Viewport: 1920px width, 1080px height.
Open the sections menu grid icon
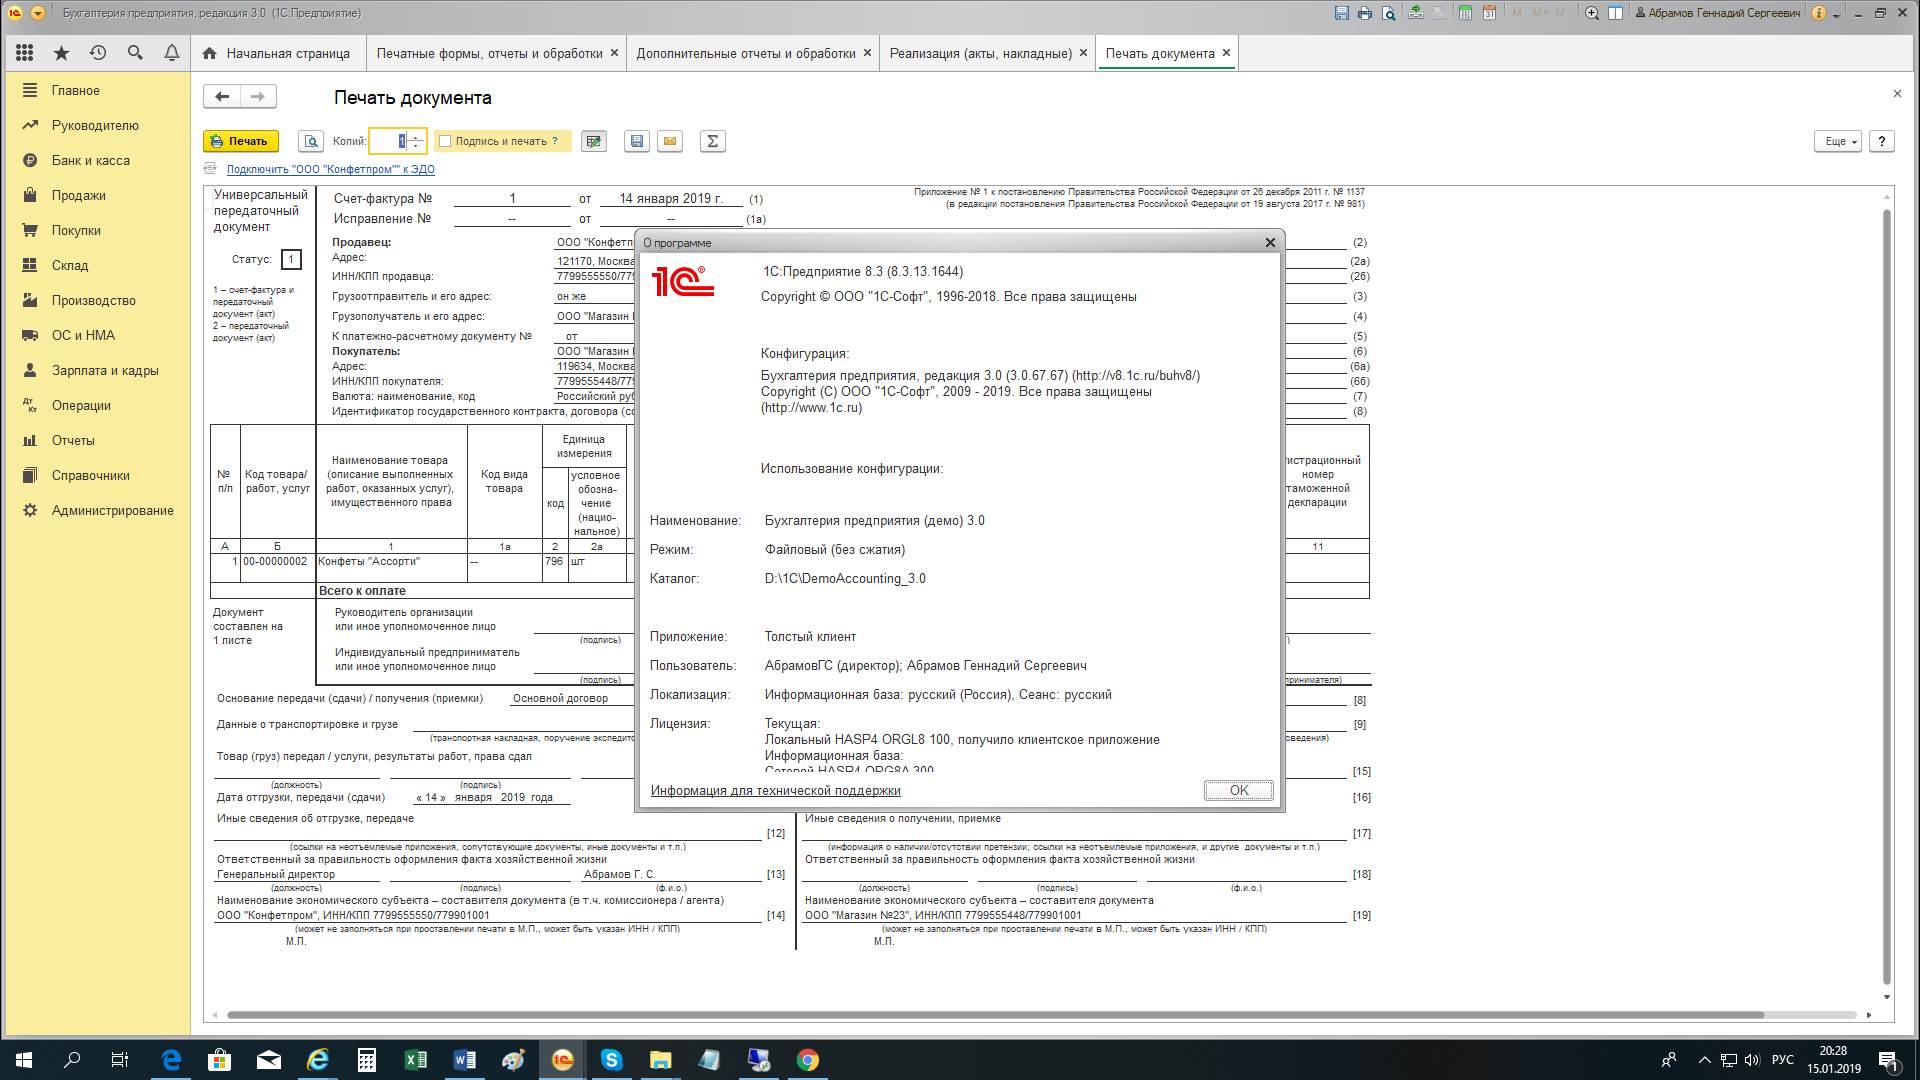[x=24, y=53]
